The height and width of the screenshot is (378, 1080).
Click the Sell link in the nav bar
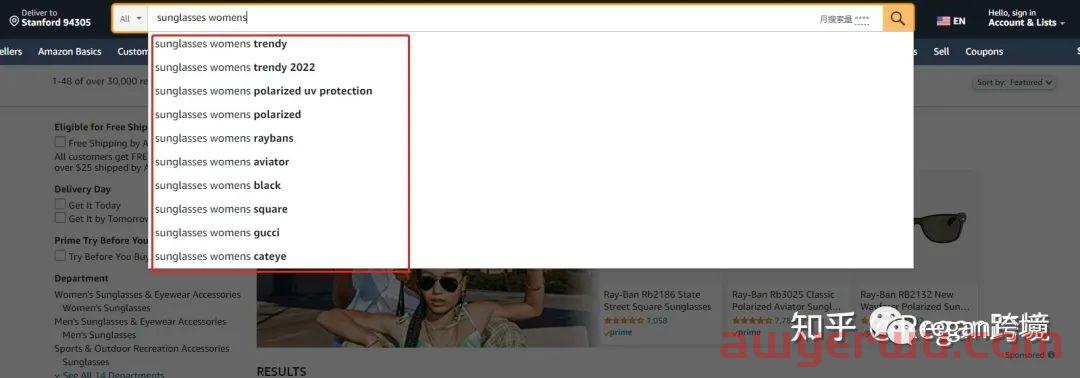pyautogui.click(x=942, y=52)
